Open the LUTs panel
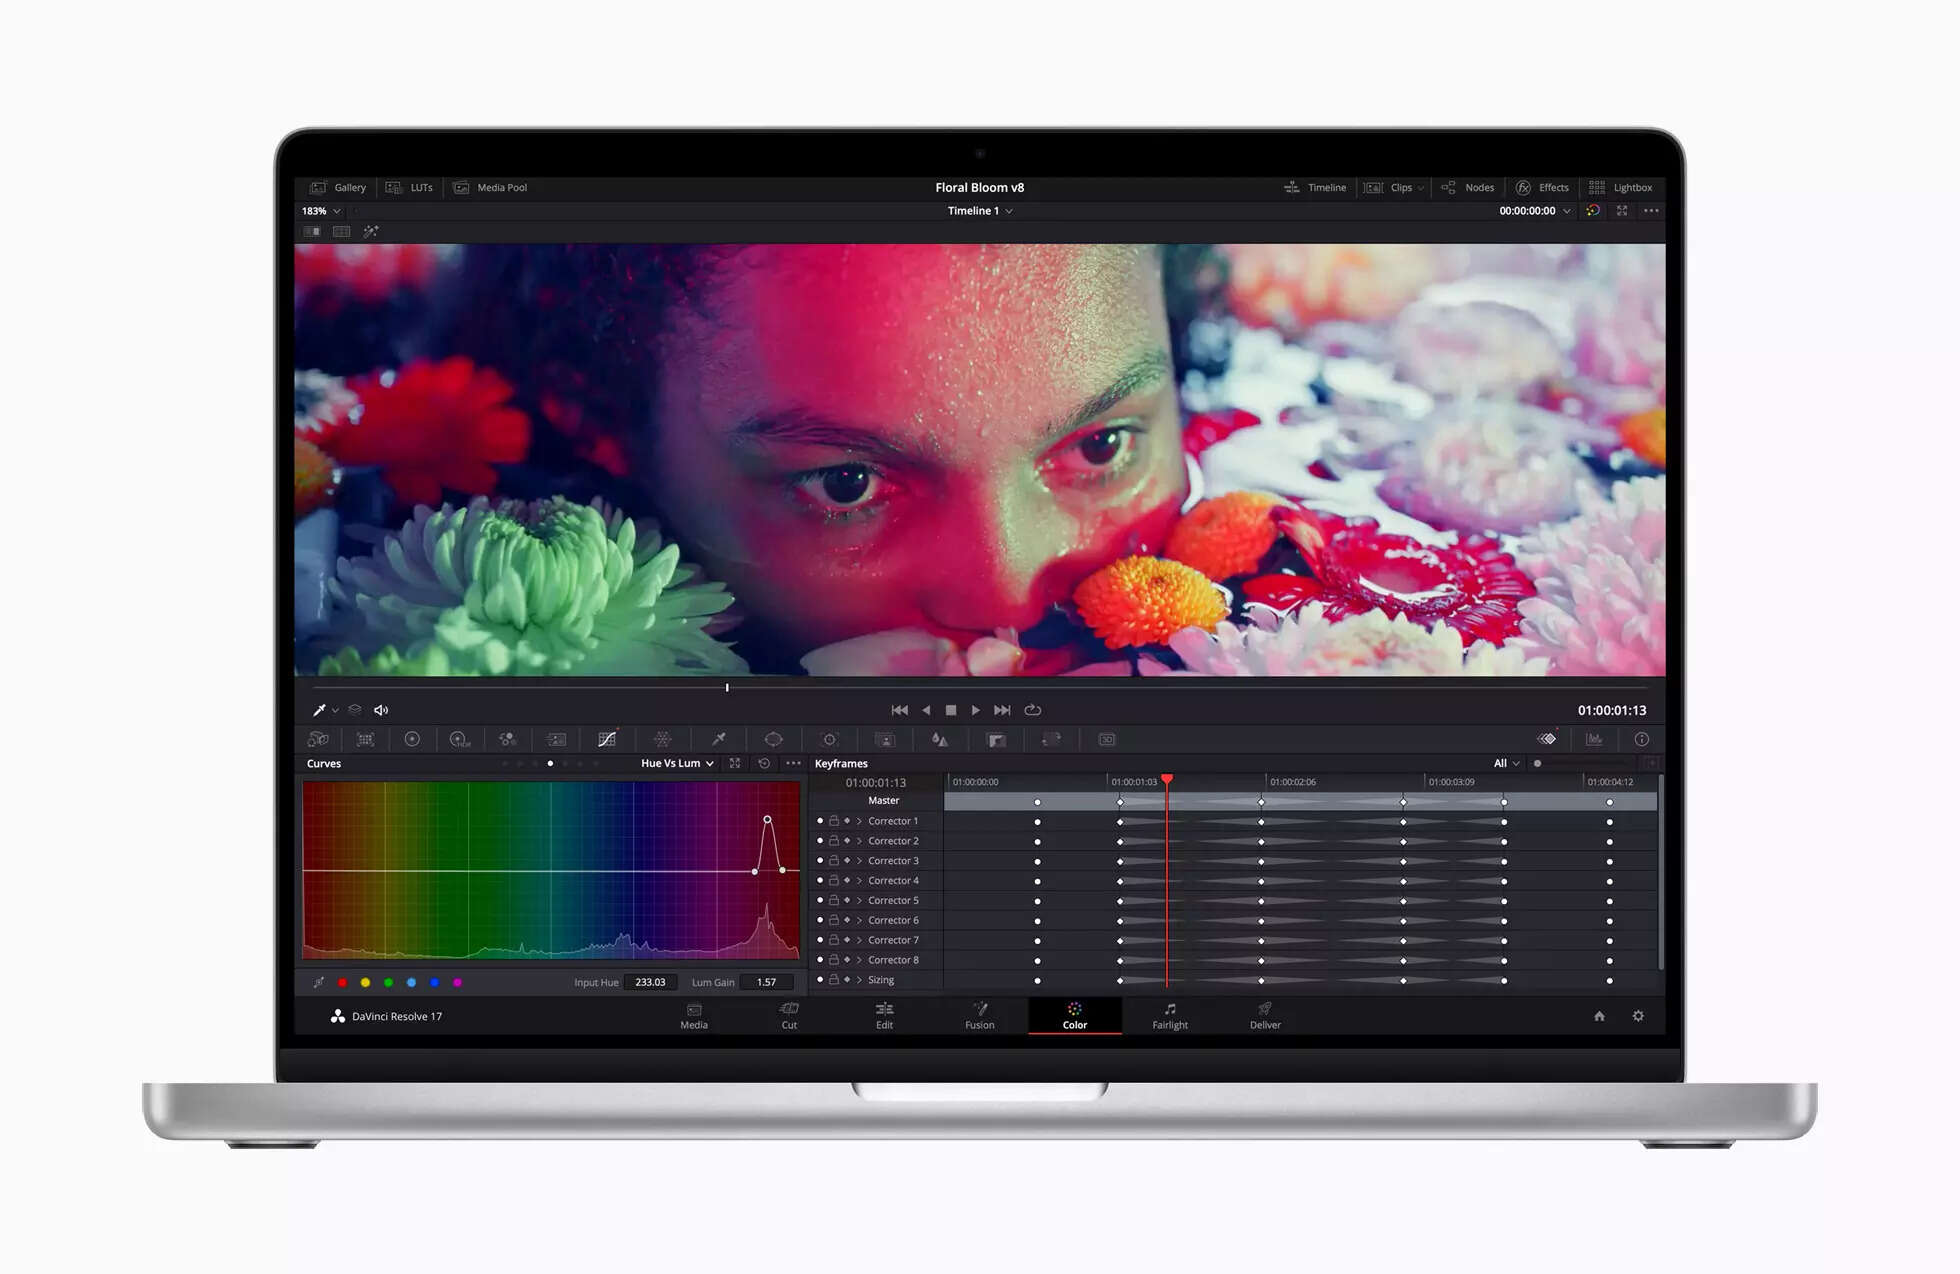The height and width of the screenshot is (1274, 1960). [410, 187]
